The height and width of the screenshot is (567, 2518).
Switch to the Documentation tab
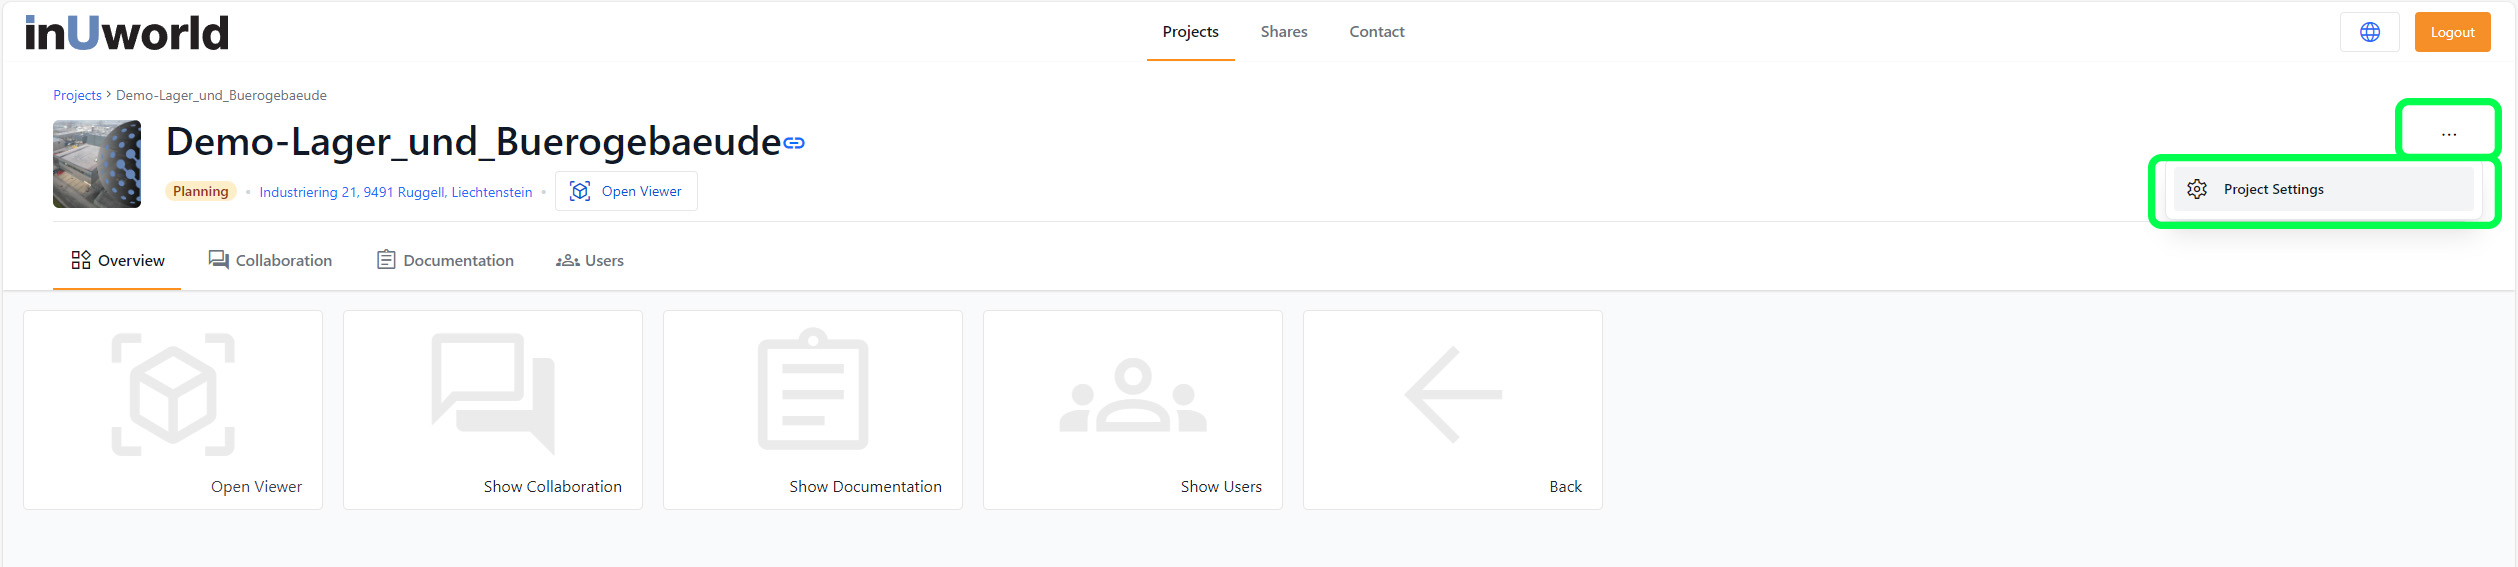point(445,260)
